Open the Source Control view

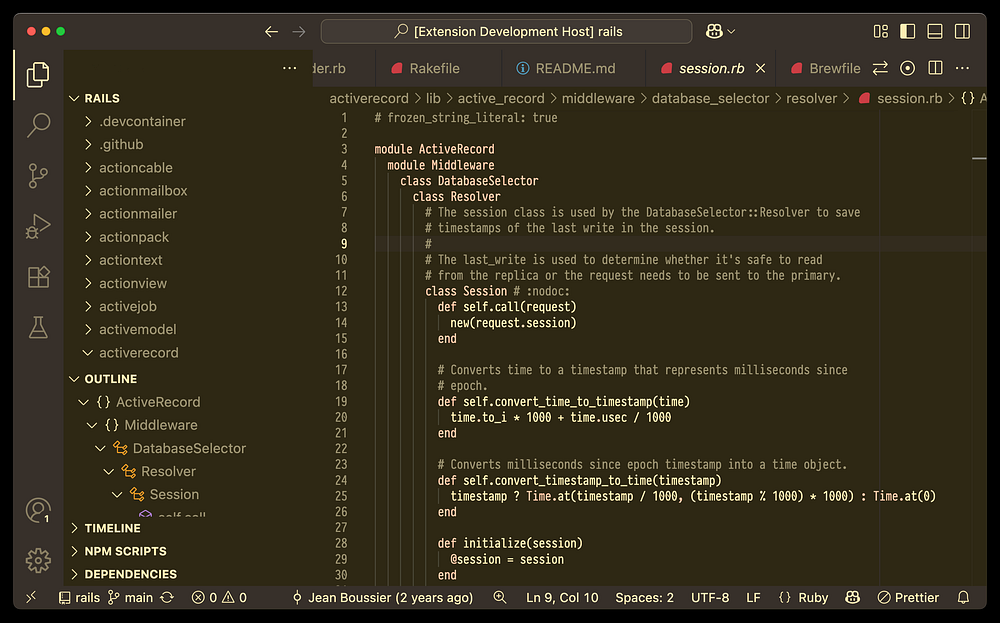(38, 176)
